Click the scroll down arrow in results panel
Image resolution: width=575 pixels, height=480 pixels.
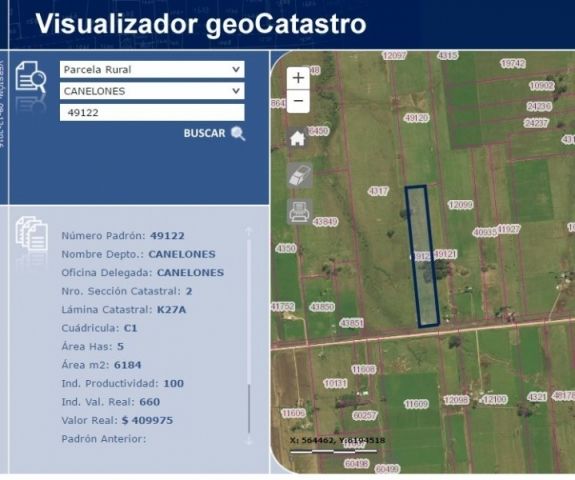coord(249,441)
